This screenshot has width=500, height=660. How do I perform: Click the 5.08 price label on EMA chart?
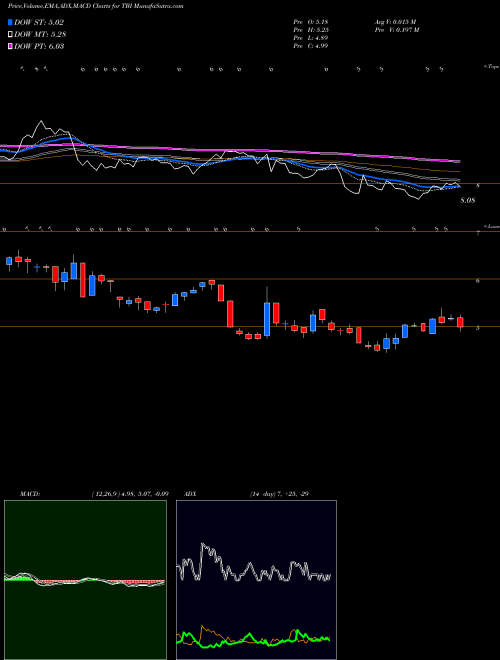pyautogui.click(x=468, y=201)
